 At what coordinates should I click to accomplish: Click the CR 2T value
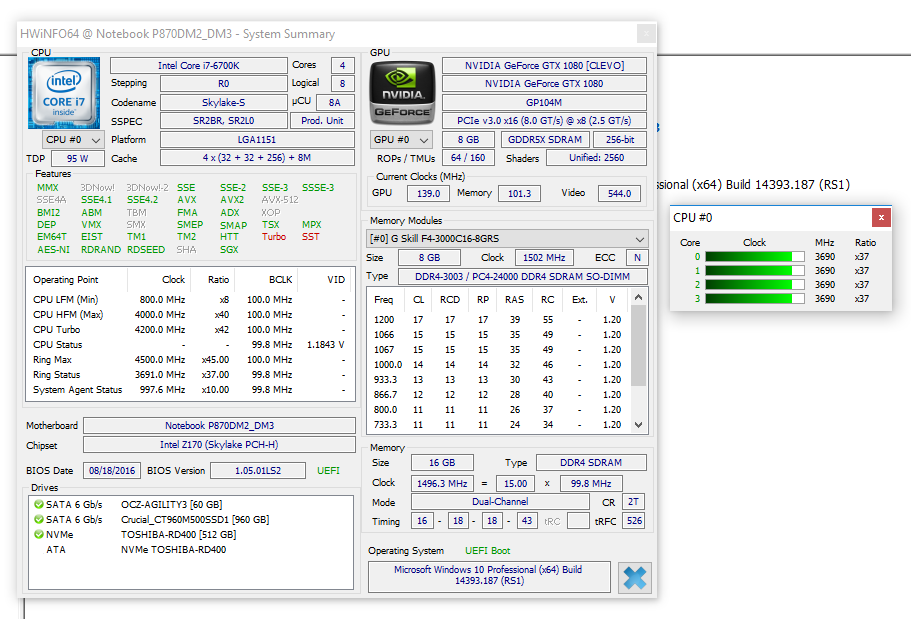click(x=633, y=502)
